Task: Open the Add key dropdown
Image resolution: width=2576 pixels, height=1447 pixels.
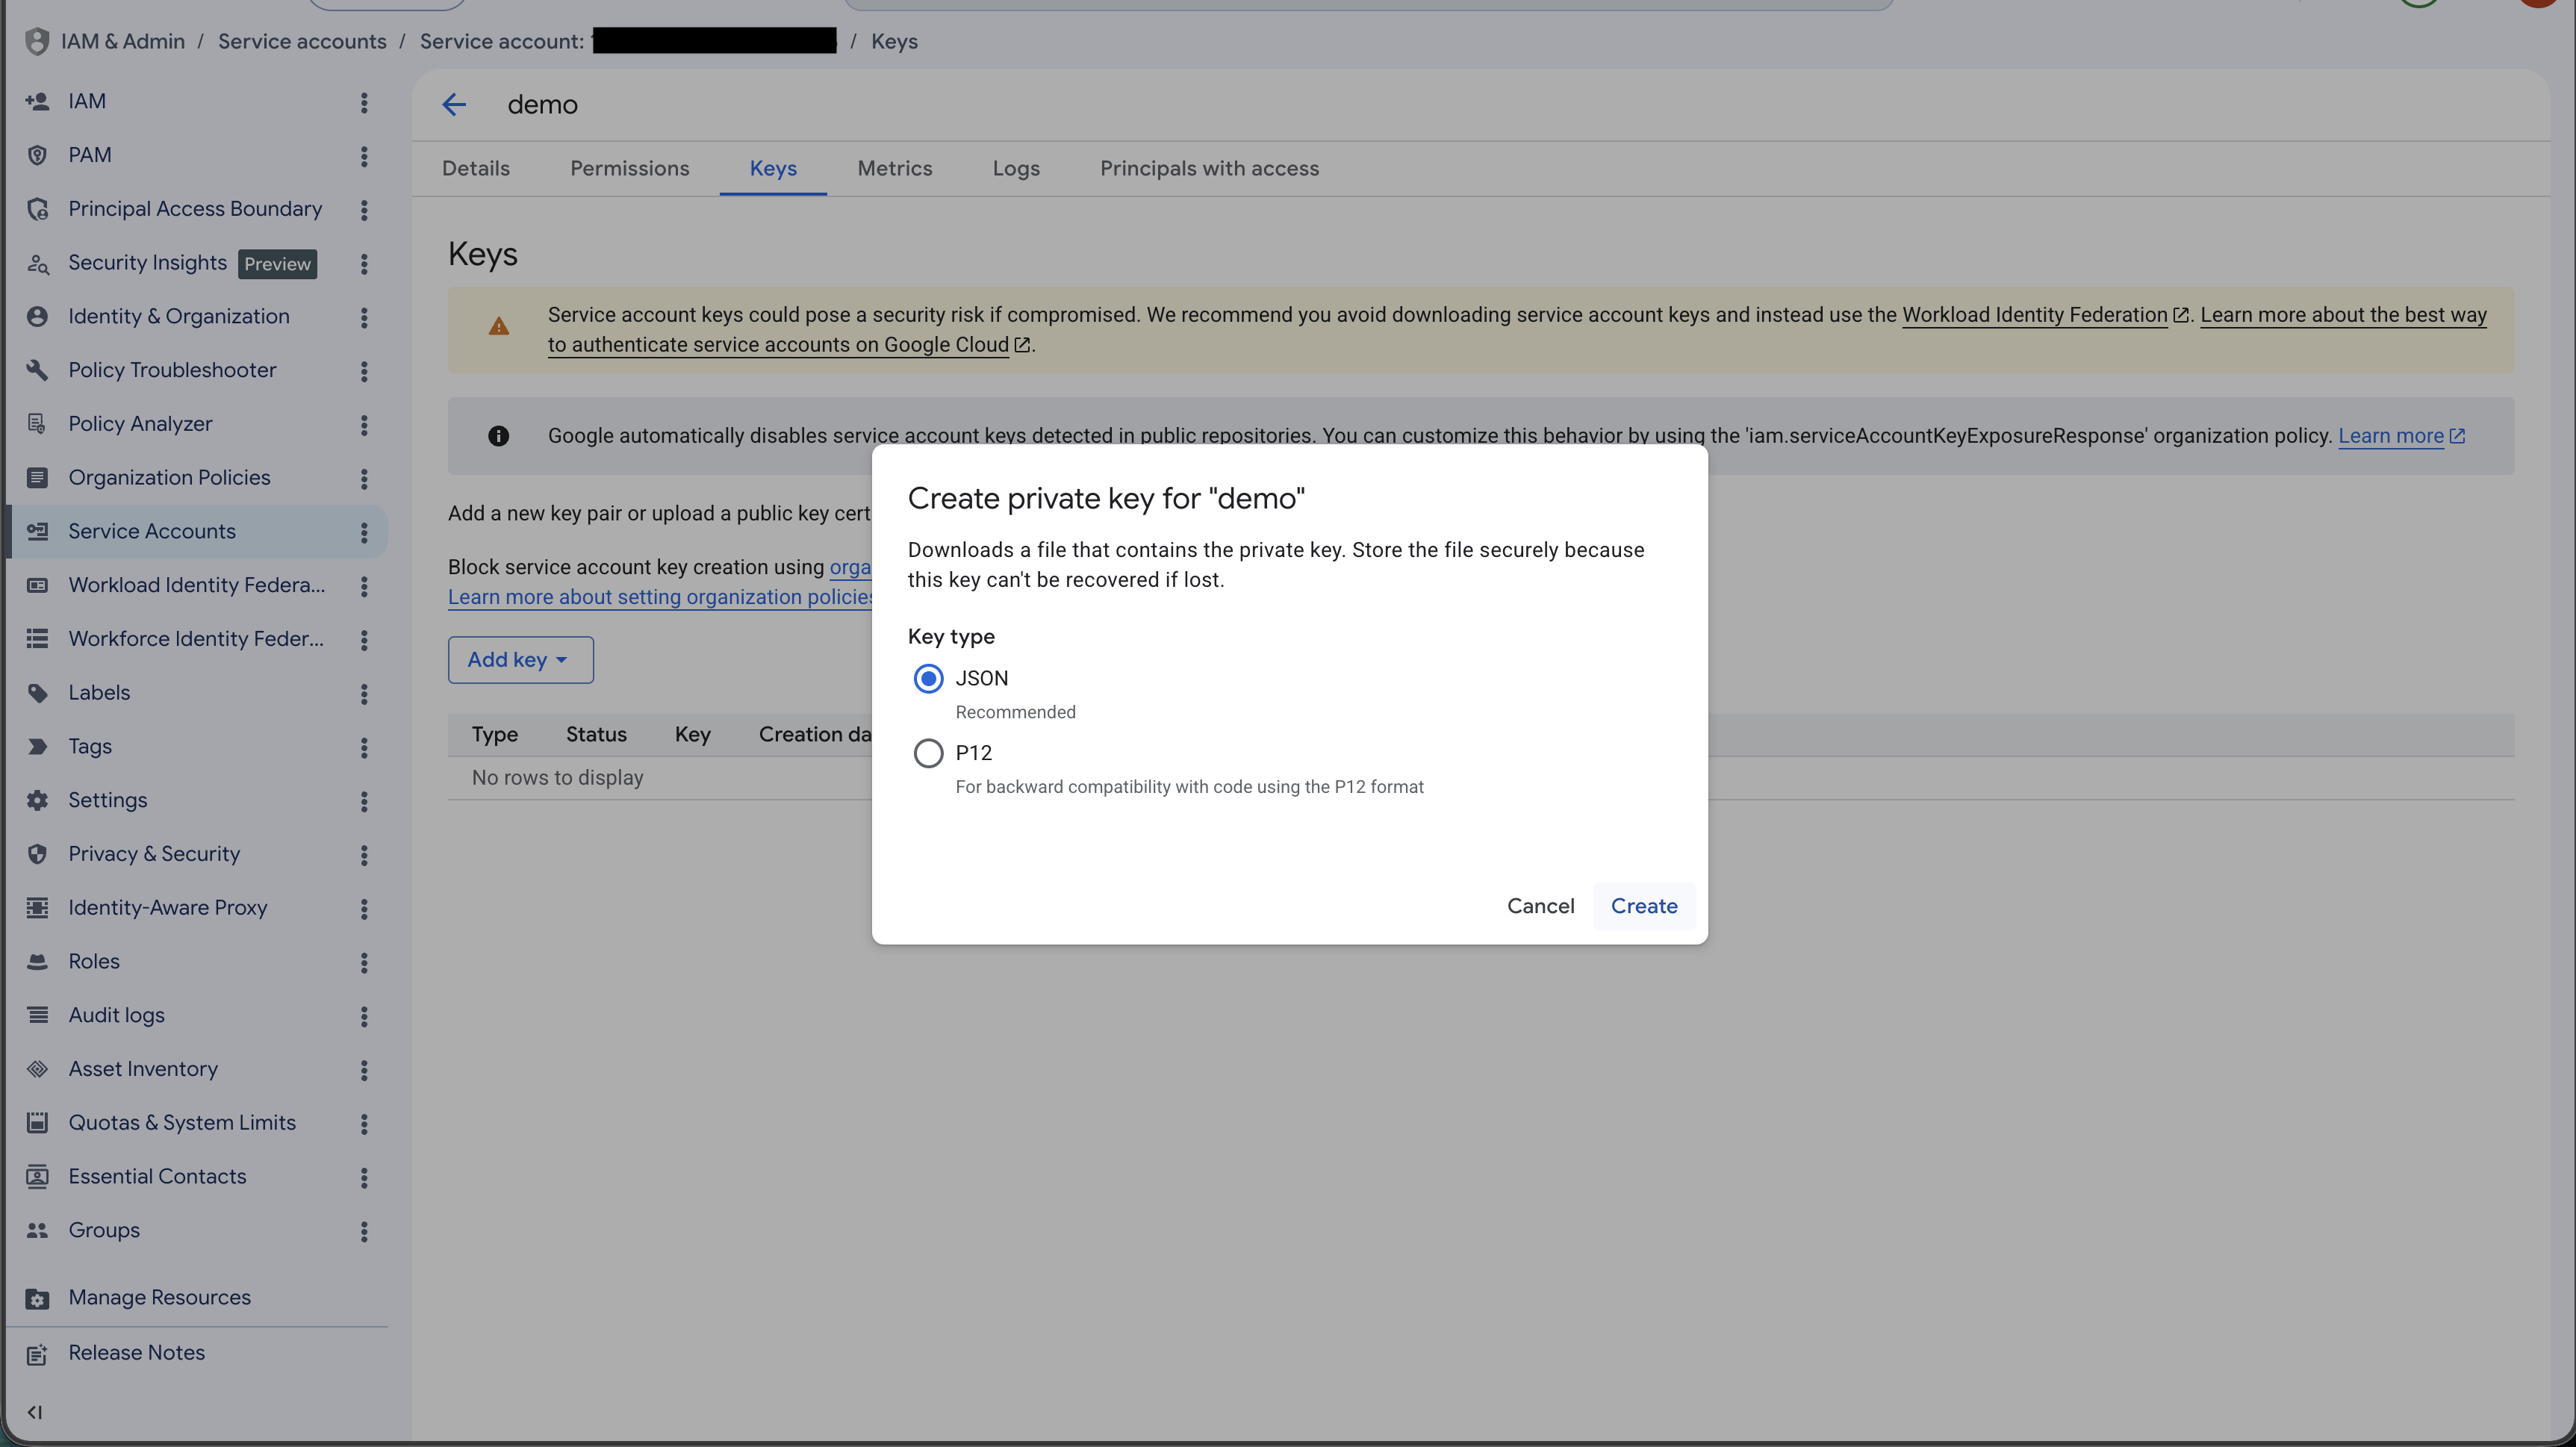Action: coord(520,660)
